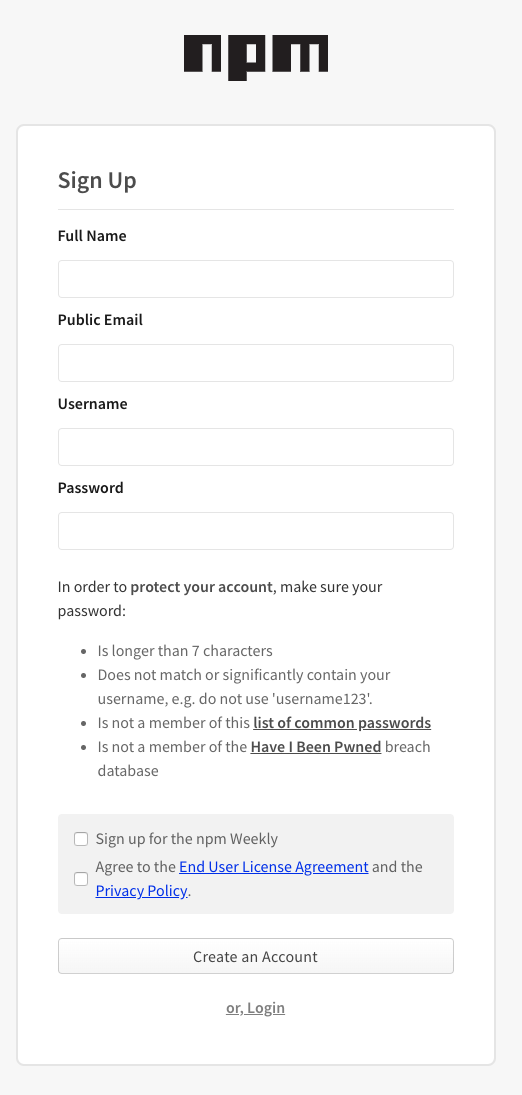Viewport: 522px width, 1095px height.
Task: Tick the License Agreement consent checkbox
Action: 81,879
